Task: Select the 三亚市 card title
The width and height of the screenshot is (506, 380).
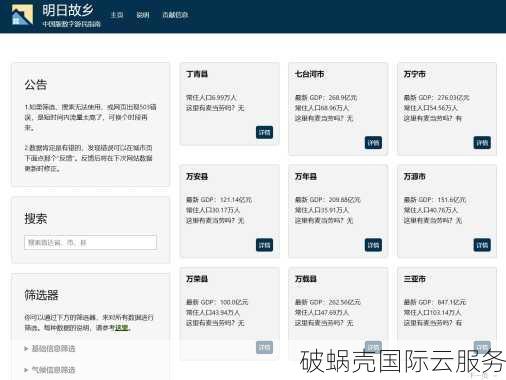Action: point(415,279)
